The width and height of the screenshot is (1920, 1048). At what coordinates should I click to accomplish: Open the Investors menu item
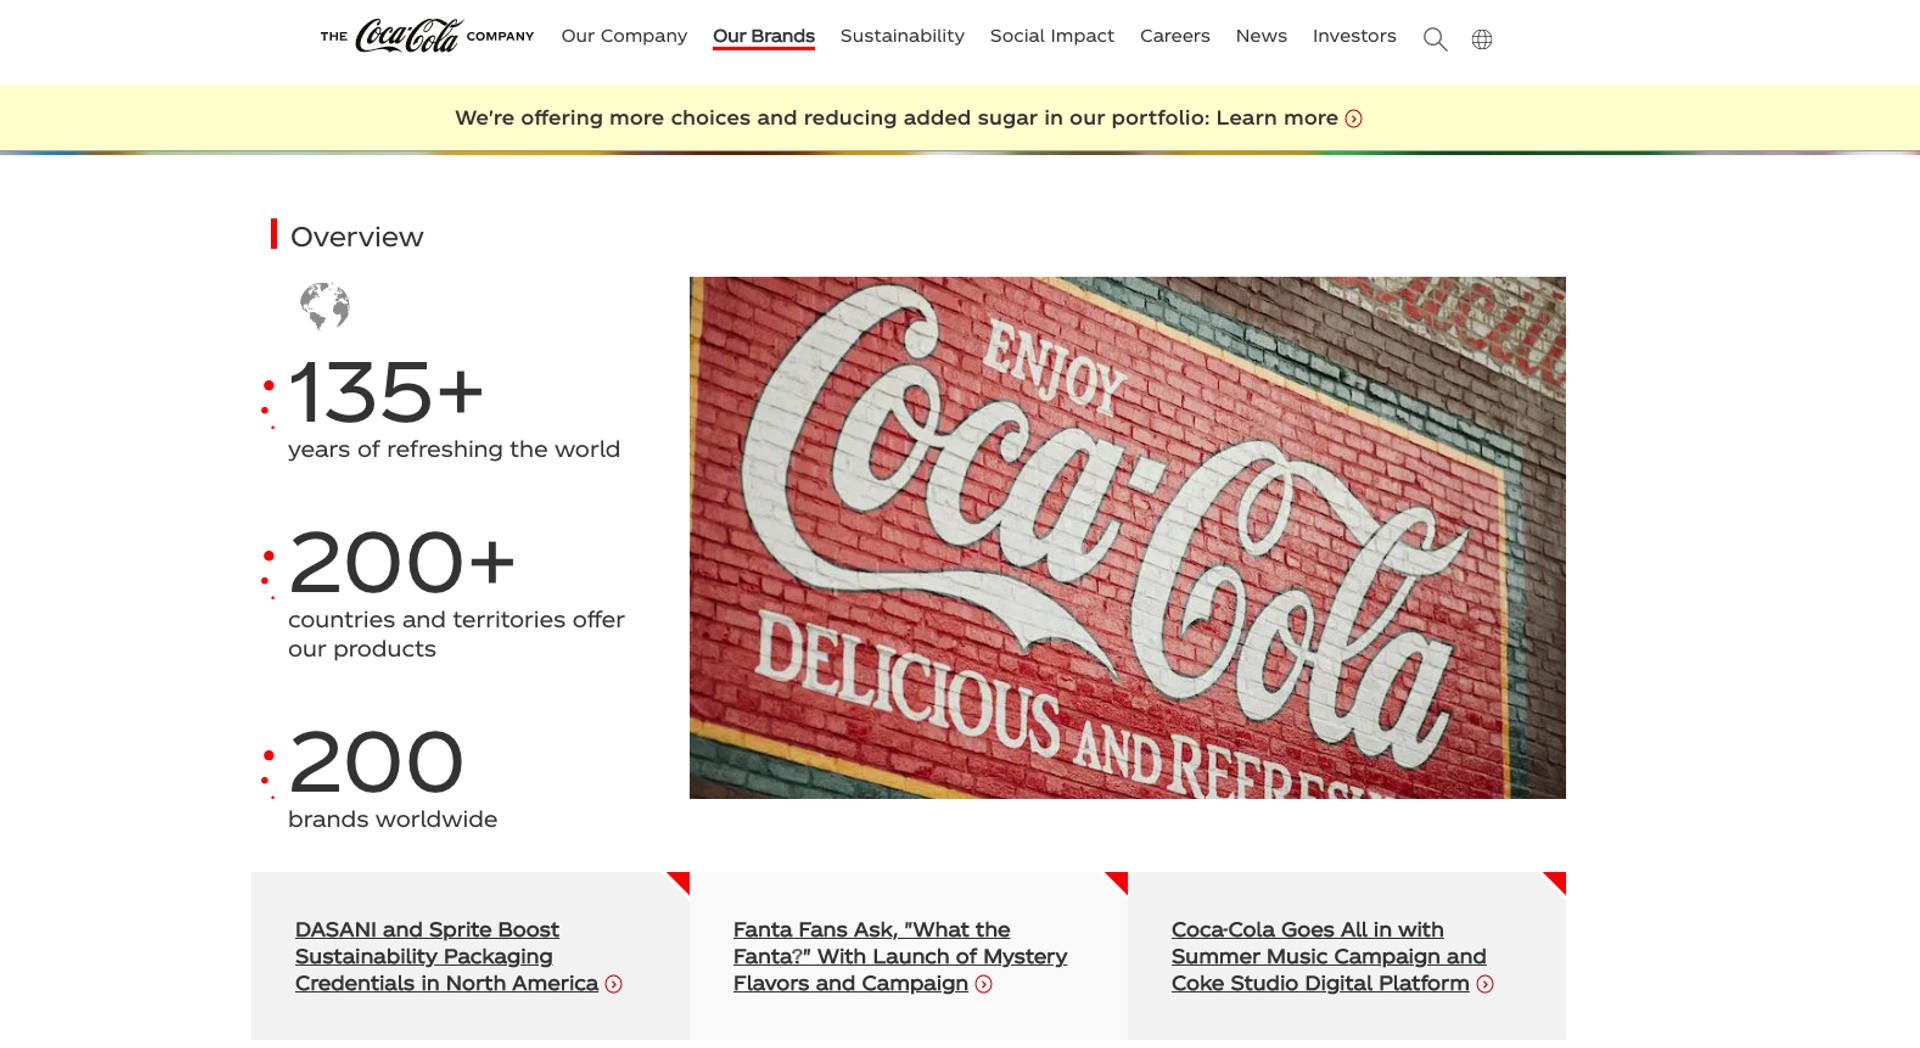click(1354, 36)
